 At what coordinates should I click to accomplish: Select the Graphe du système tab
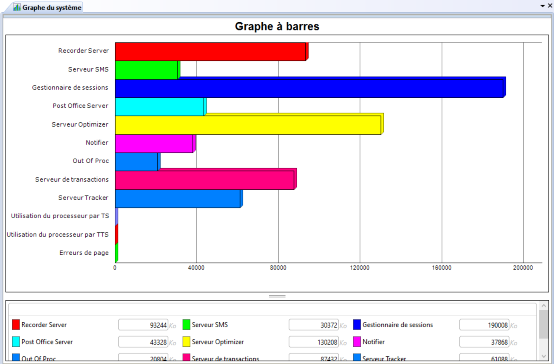(x=47, y=7)
